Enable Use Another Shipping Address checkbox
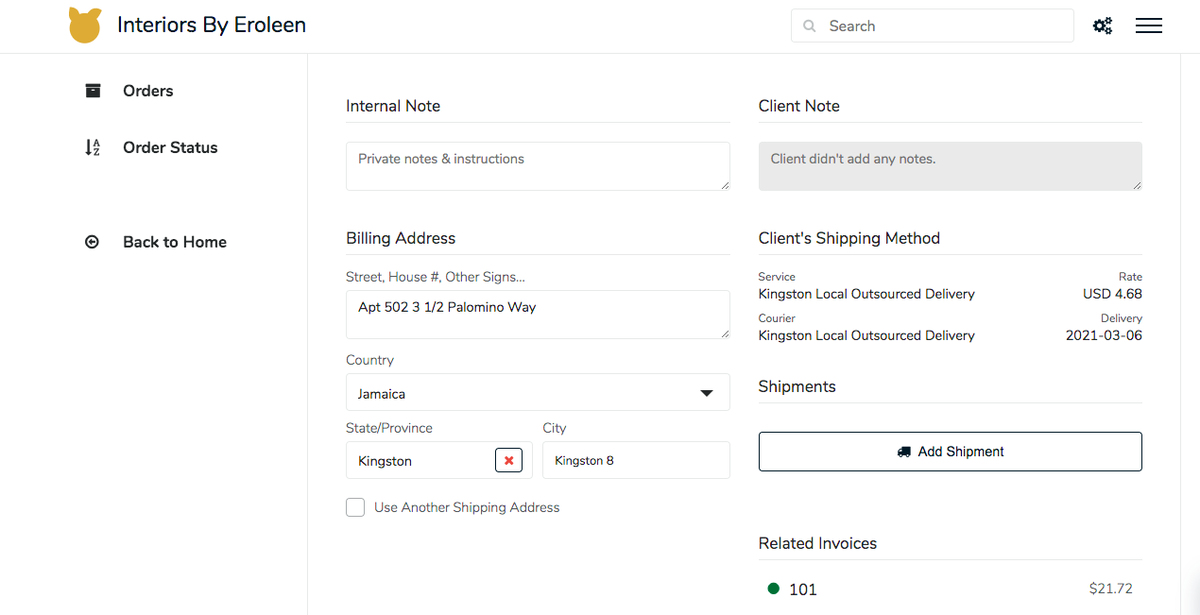Viewport: 1200px width, 615px height. click(355, 507)
